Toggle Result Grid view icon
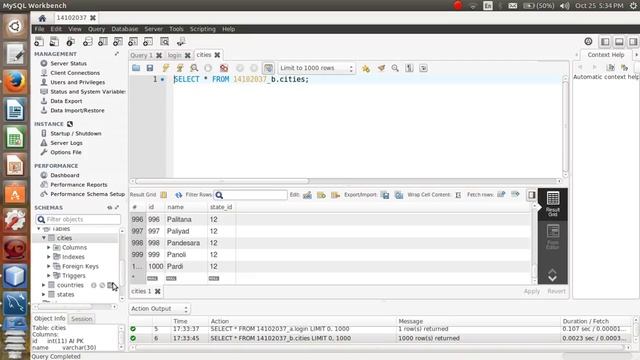The width and height of the screenshot is (640, 360). coord(164,195)
